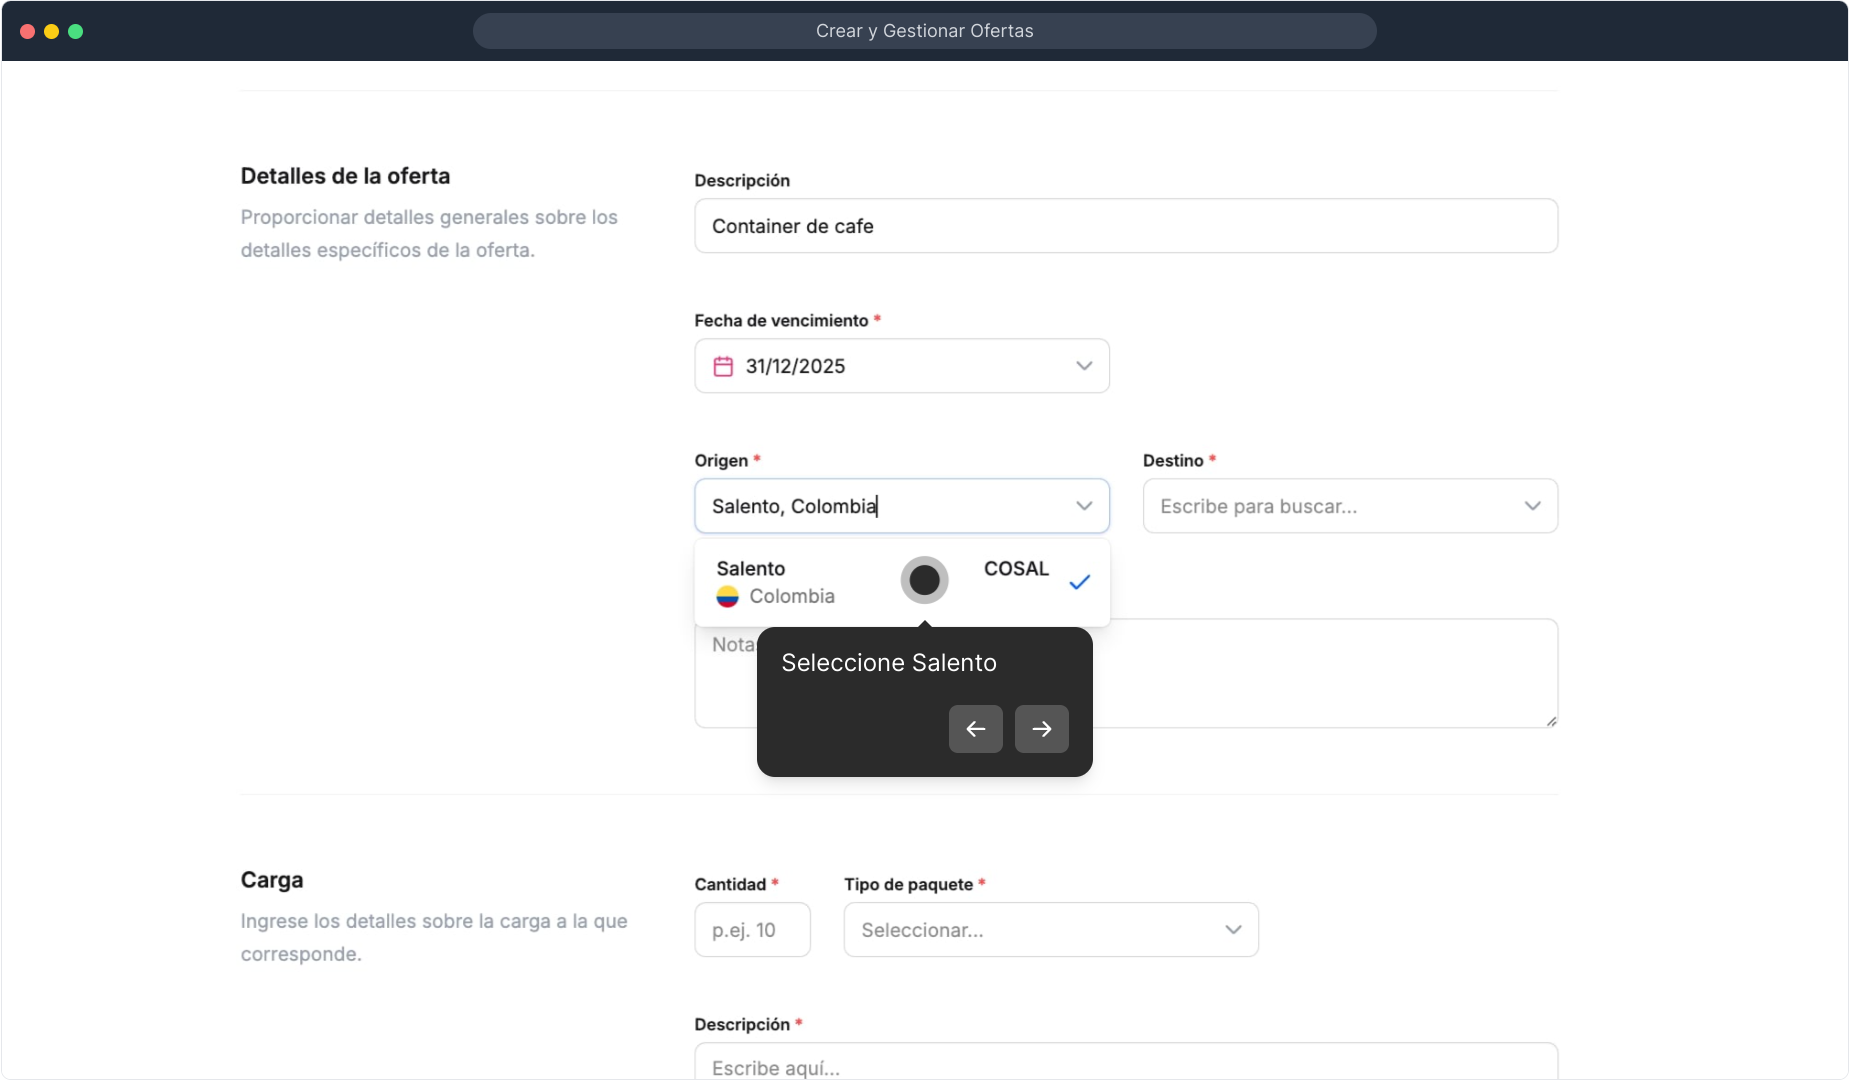Open the Destino dropdown chevron
Screen dimensions: 1850x1080
pos(1532,506)
